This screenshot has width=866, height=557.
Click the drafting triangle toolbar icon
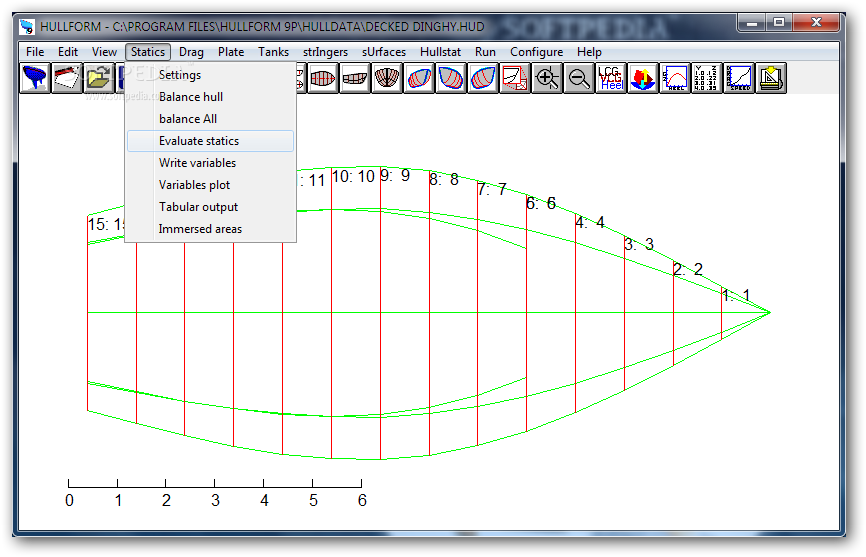click(770, 78)
